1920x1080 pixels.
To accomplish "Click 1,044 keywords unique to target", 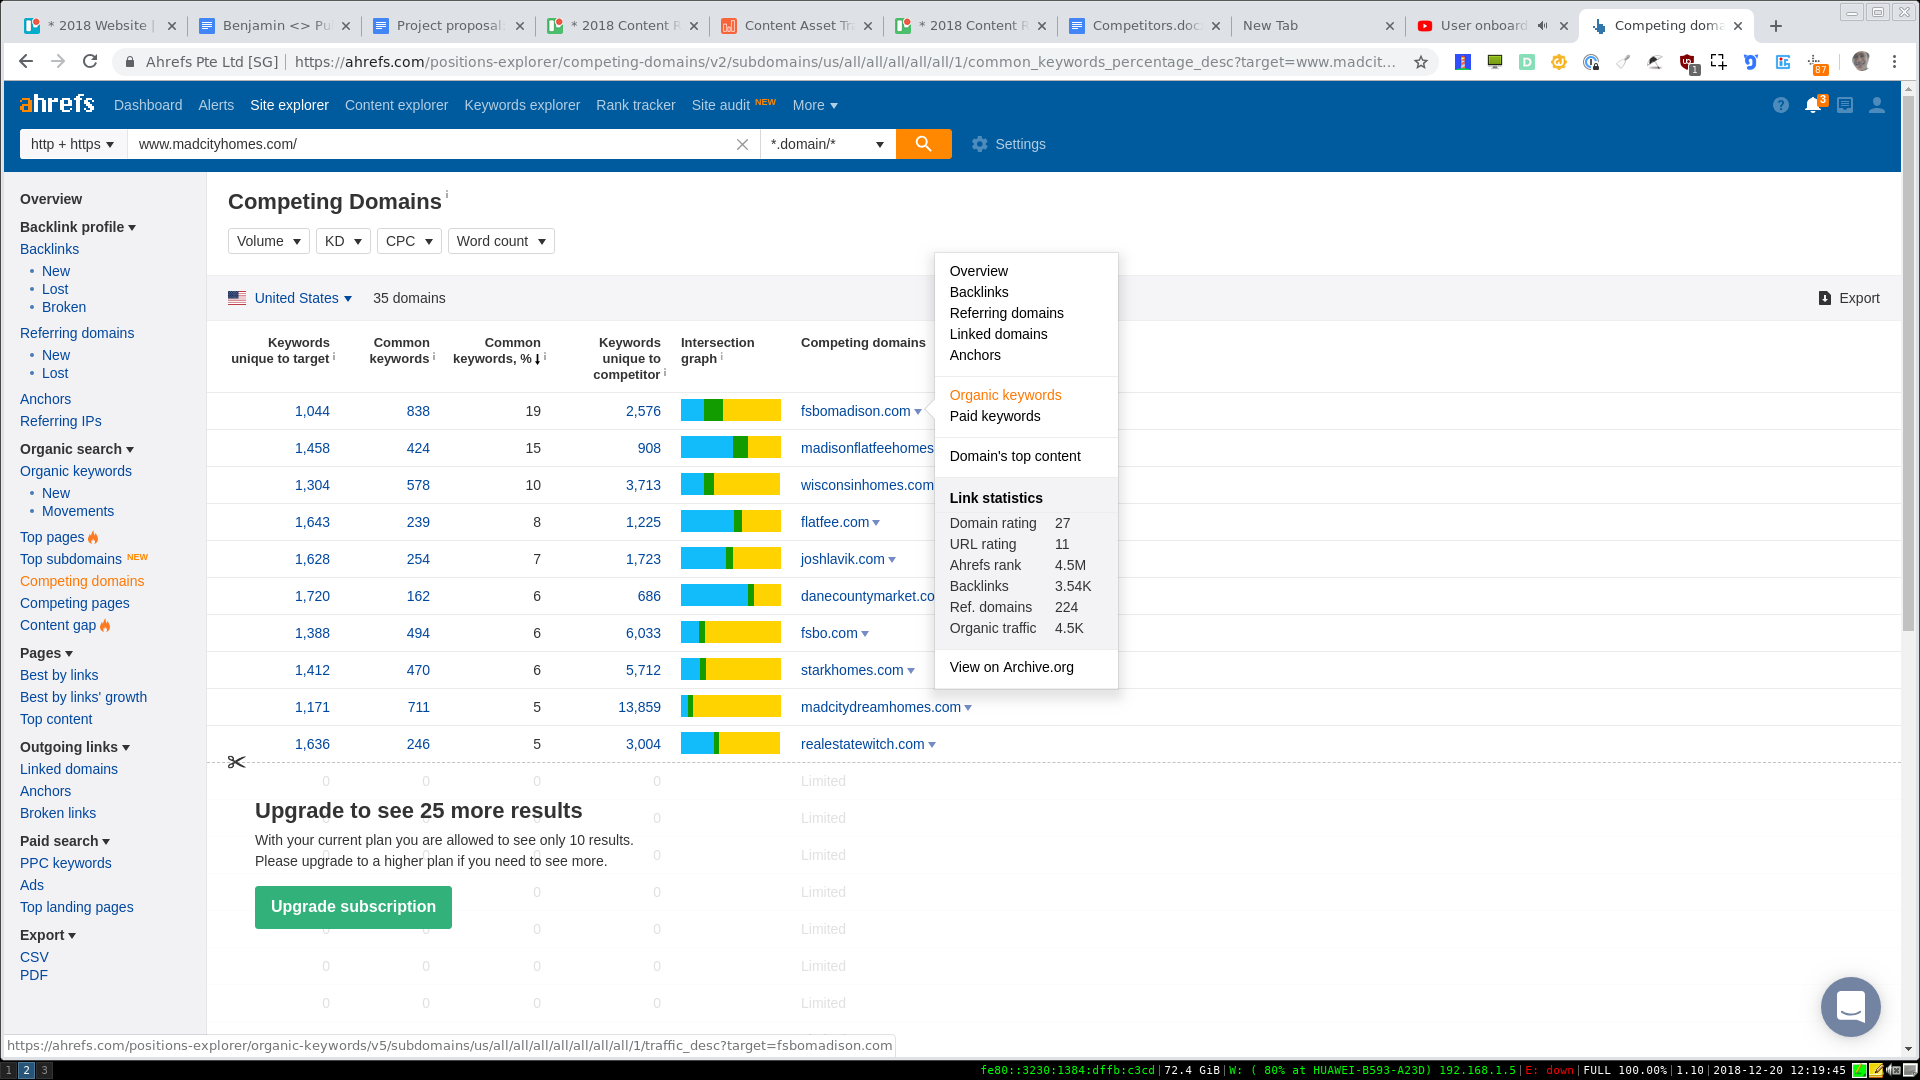I will (312, 411).
